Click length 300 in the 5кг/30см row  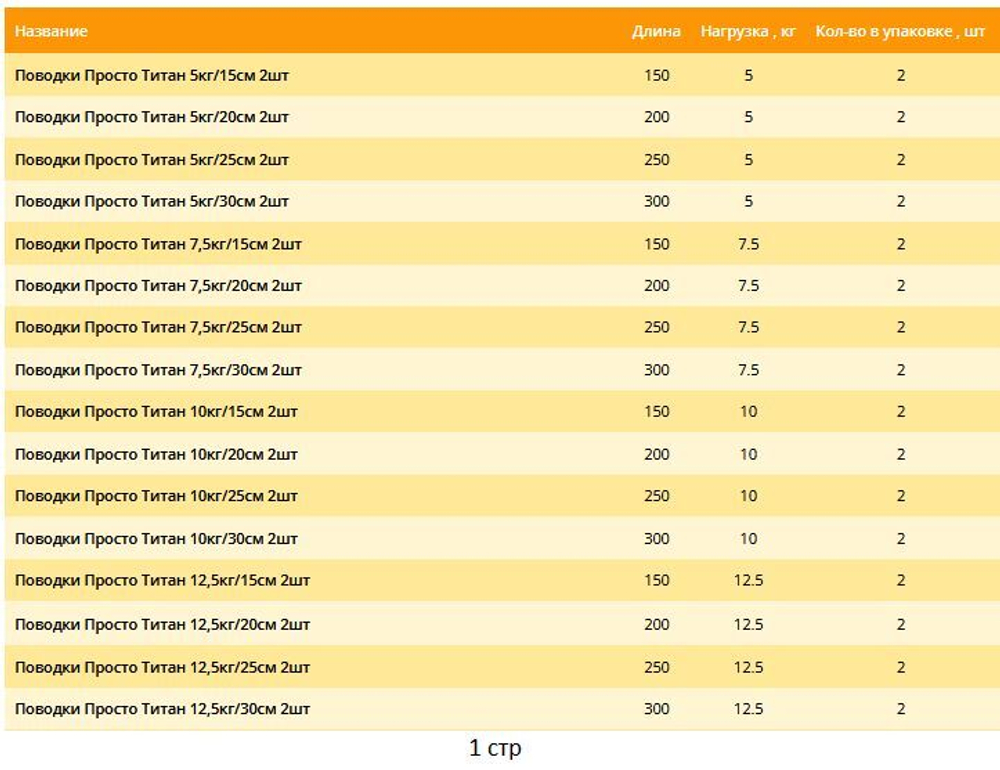click(x=656, y=202)
